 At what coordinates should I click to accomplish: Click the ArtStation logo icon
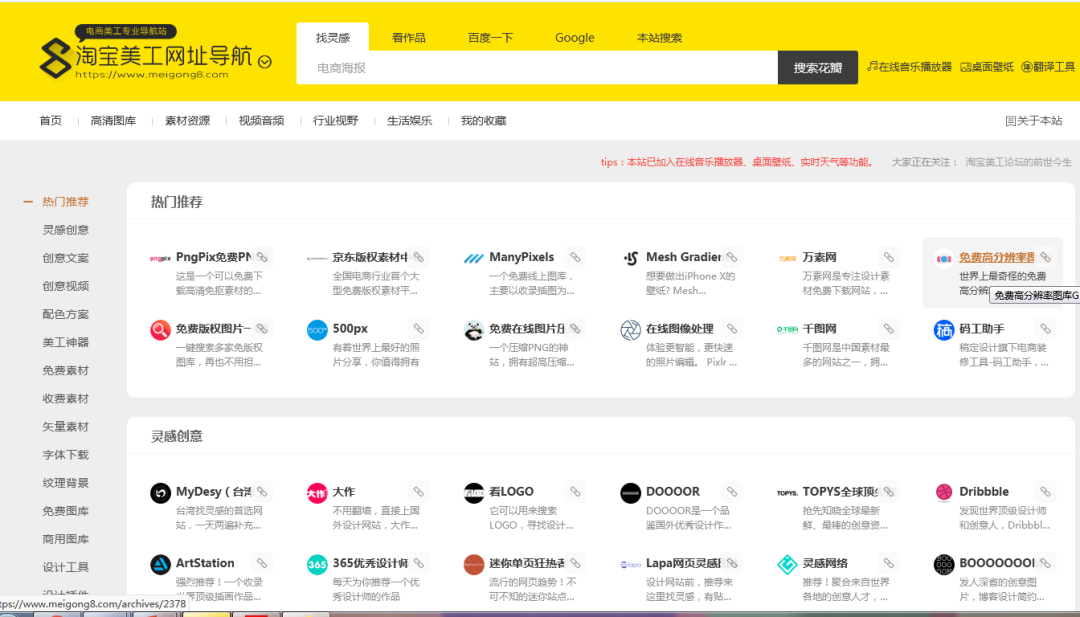(x=160, y=565)
